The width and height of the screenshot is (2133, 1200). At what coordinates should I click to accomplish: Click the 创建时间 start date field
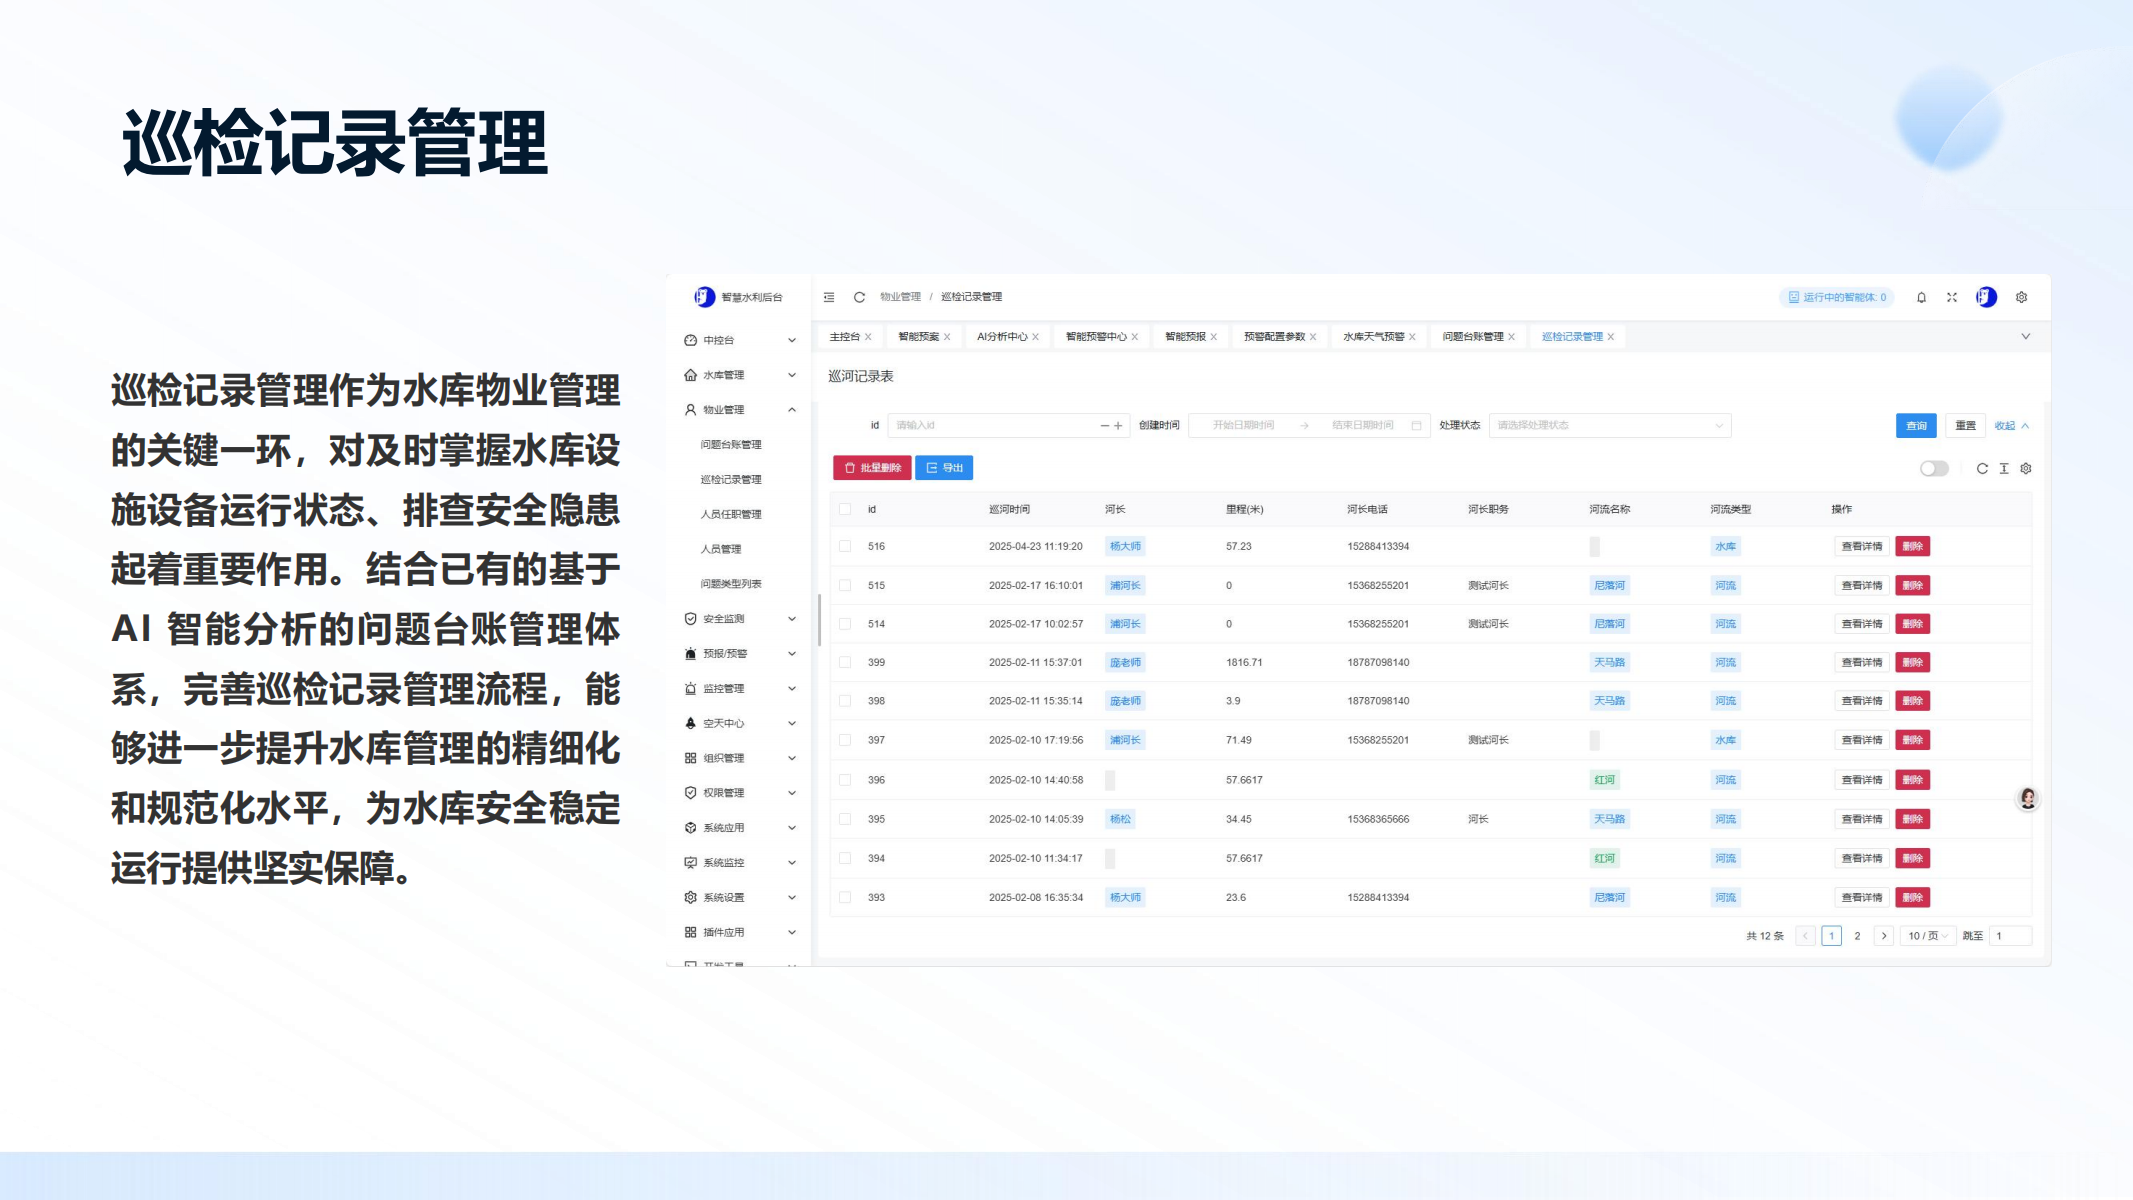pos(1243,425)
